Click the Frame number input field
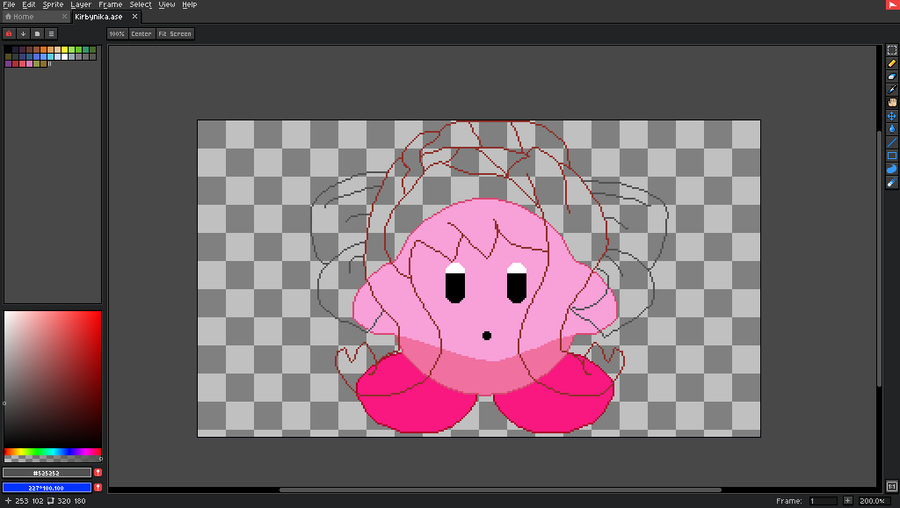 pyautogui.click(x=823, y=501)
